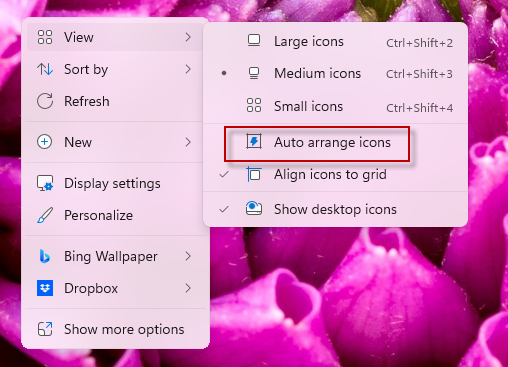Expand the New submenu chevron
The width and height of the screenshot is (508, 367).
[x=188, y=142]
